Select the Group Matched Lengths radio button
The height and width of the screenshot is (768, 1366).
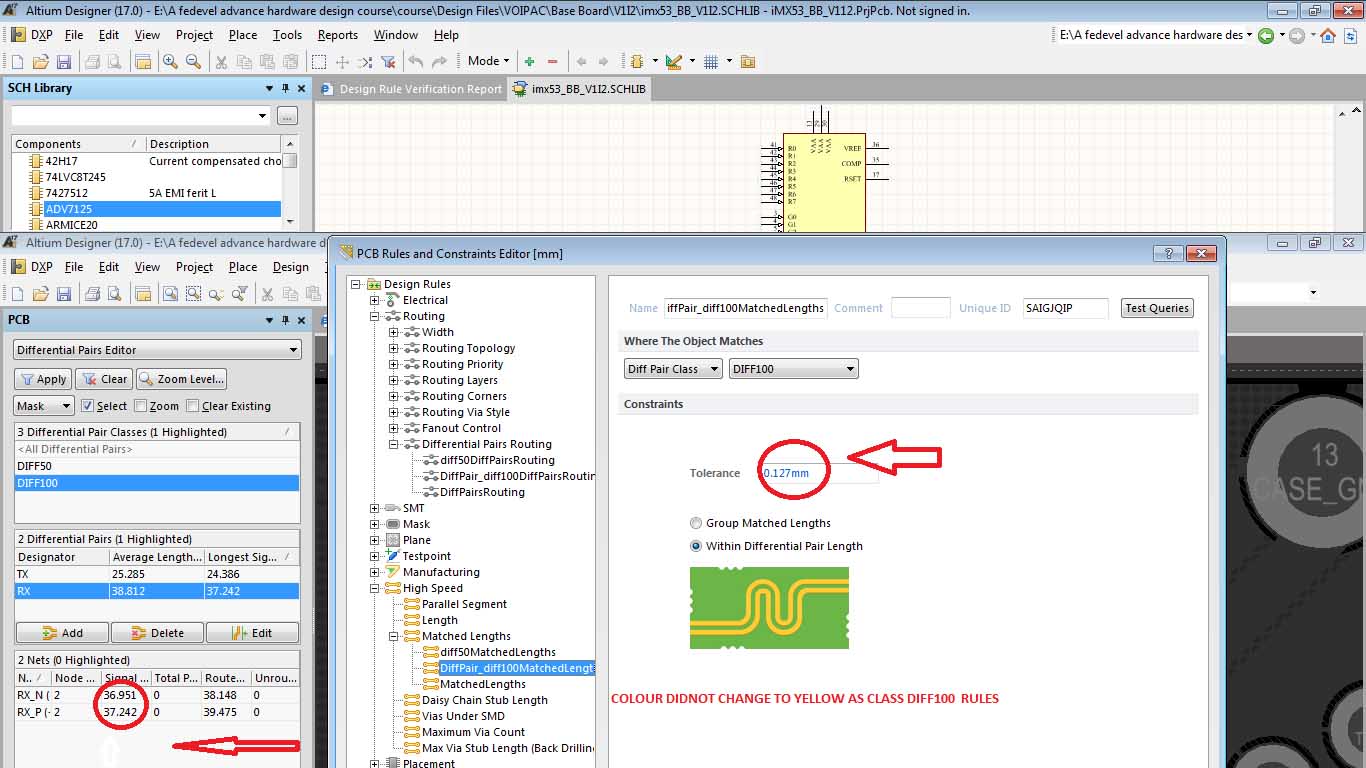click(696, 523)
